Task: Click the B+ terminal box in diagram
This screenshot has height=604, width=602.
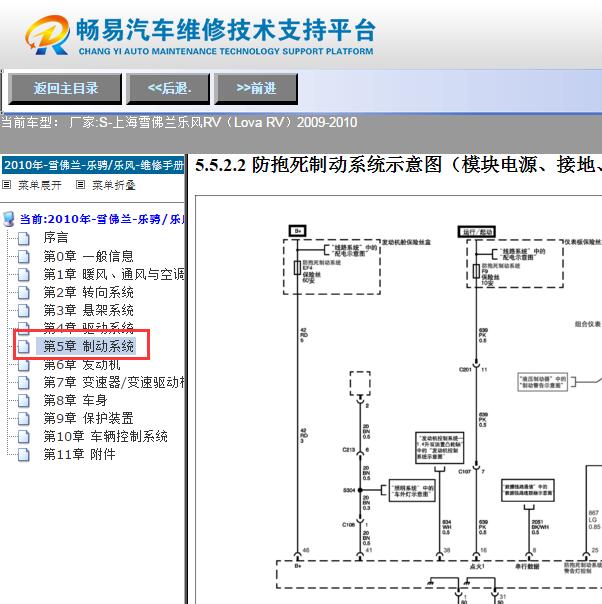Action: click(x=297, y=231)
